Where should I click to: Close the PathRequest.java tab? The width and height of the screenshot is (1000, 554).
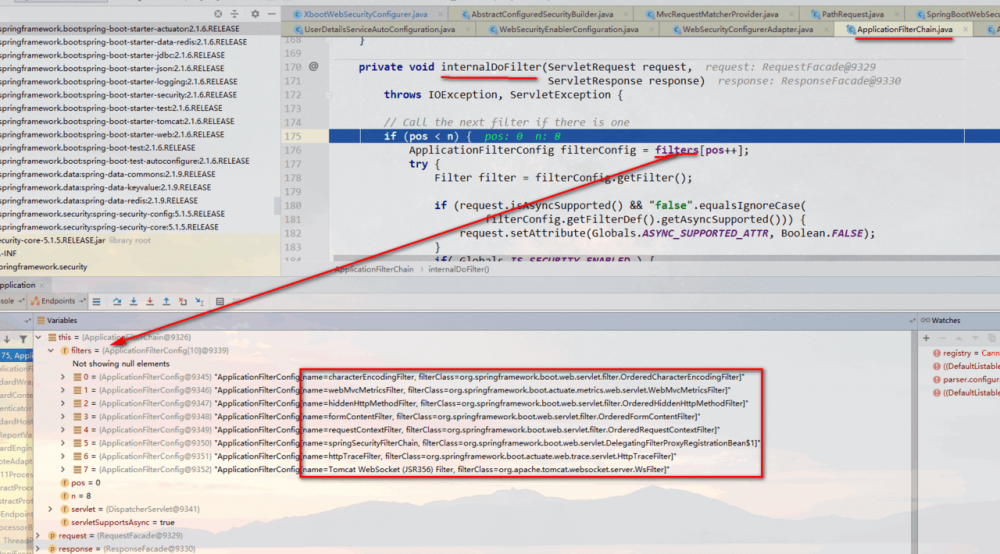pyautogui.click(x=897, y=14)
